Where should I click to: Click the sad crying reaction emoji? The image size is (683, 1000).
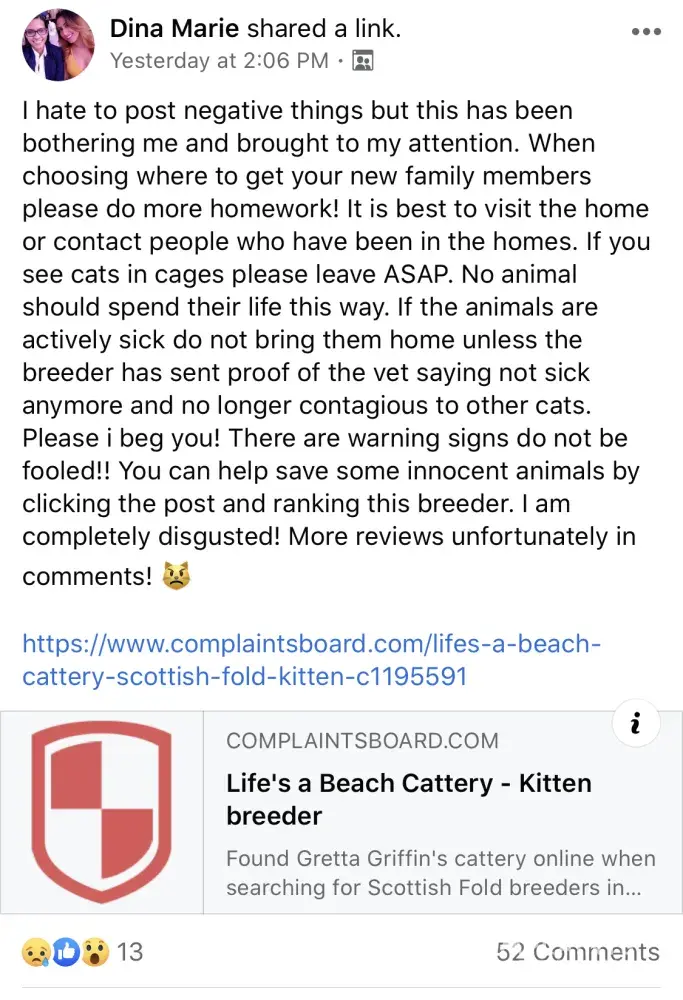point(37,952)
